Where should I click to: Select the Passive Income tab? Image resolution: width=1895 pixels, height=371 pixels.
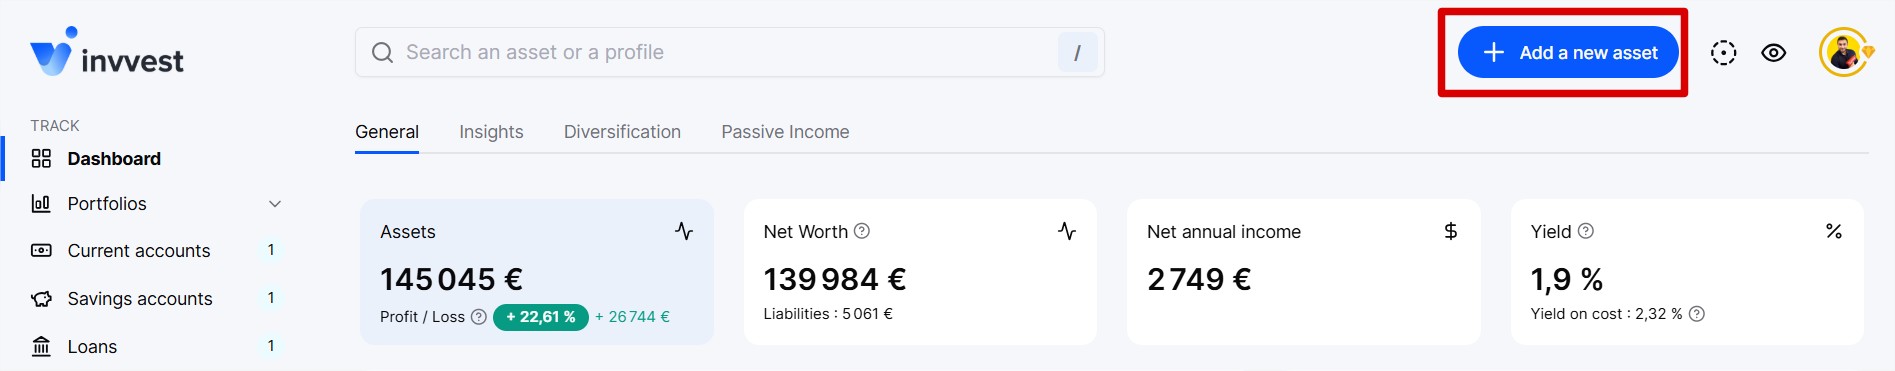785,132
